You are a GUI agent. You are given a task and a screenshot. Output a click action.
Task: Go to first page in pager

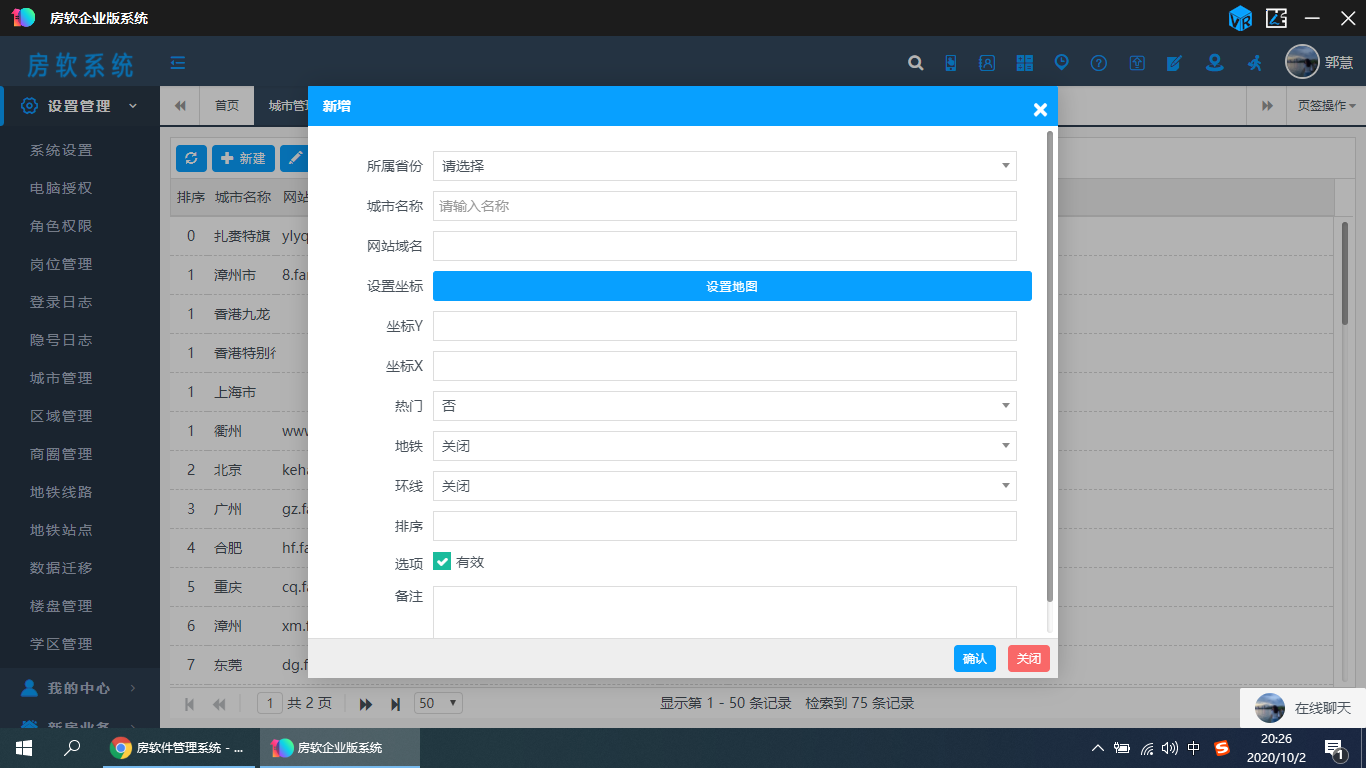[x=190, y=704]
